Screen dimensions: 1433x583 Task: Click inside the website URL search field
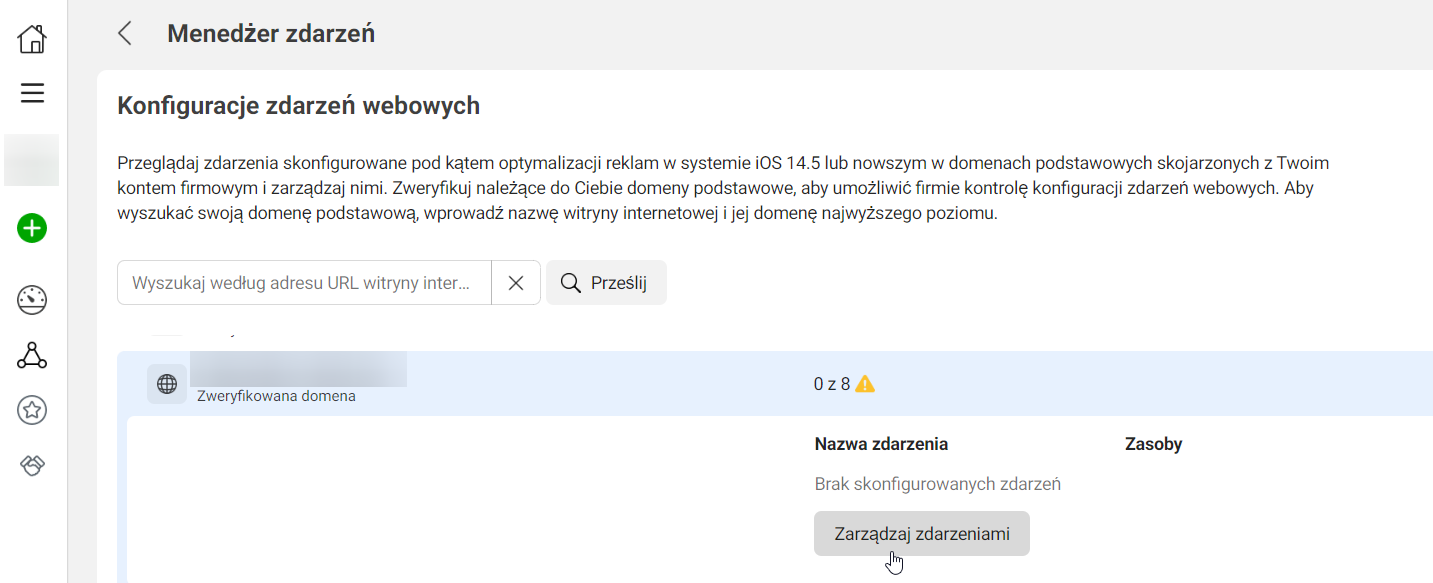point(300,282)
